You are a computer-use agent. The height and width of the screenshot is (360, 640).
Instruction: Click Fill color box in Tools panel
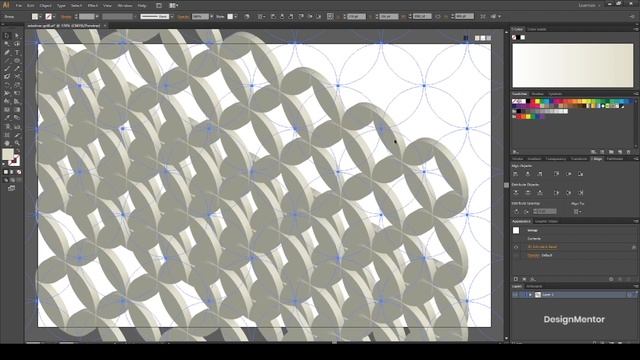tap(8, 154)
